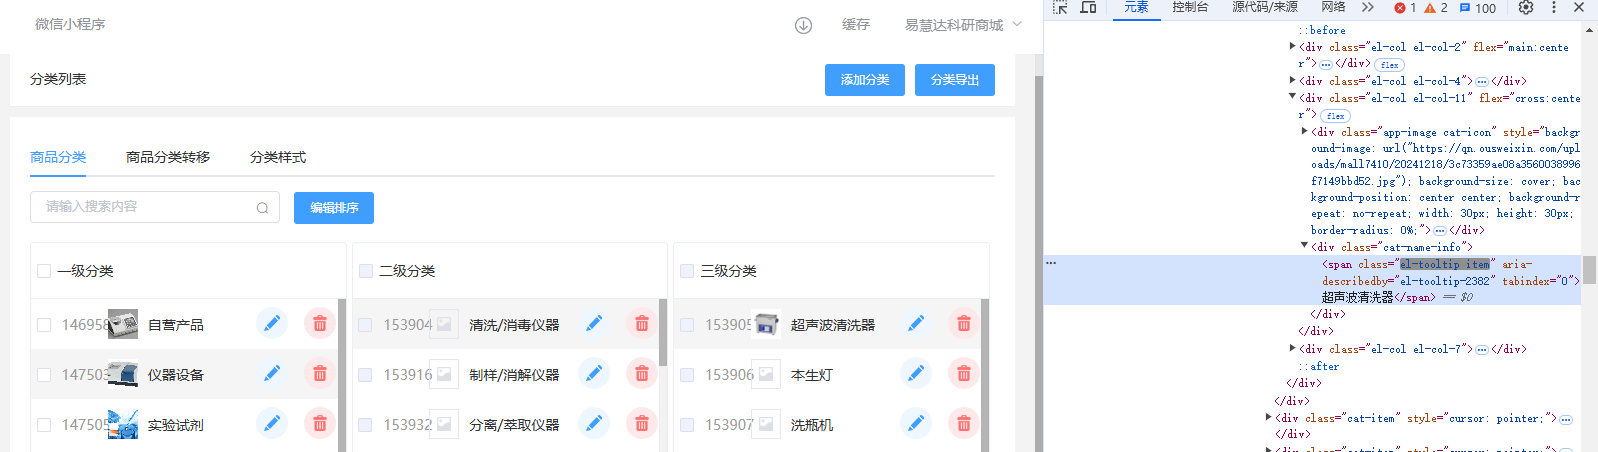Edit the 仪器设备 category
The image size is (1598, 452).
pos(272,373)
